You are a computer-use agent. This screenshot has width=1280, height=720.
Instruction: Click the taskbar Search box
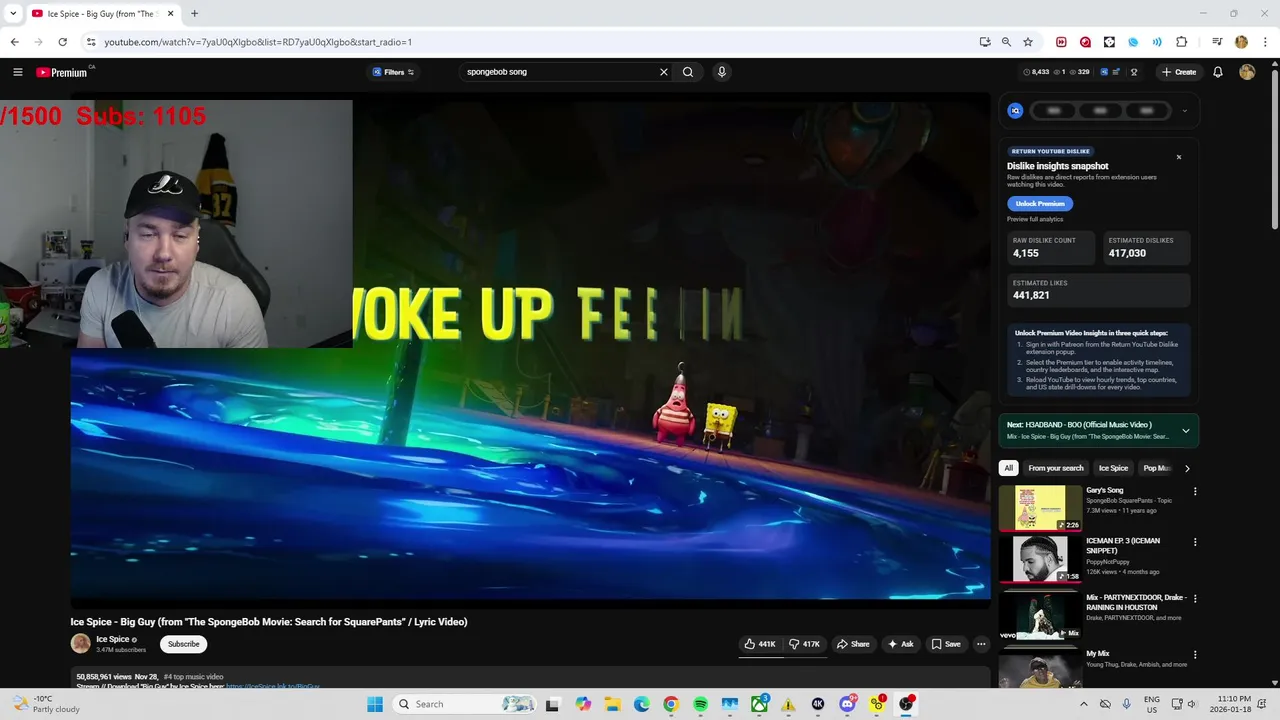point(466,704)
